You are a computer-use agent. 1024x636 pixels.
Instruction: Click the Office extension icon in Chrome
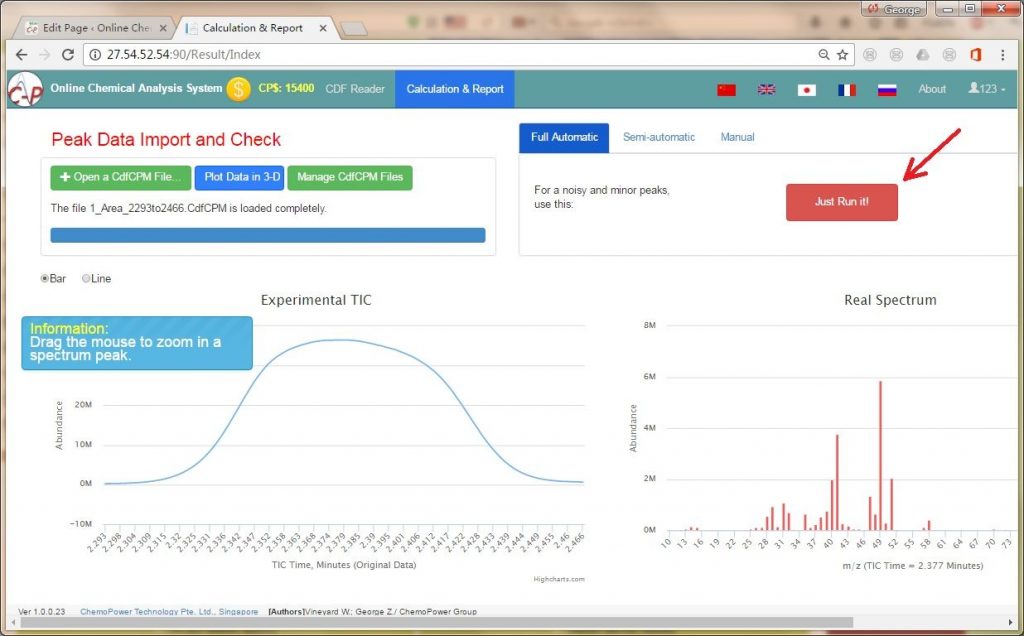pos(975,55)
